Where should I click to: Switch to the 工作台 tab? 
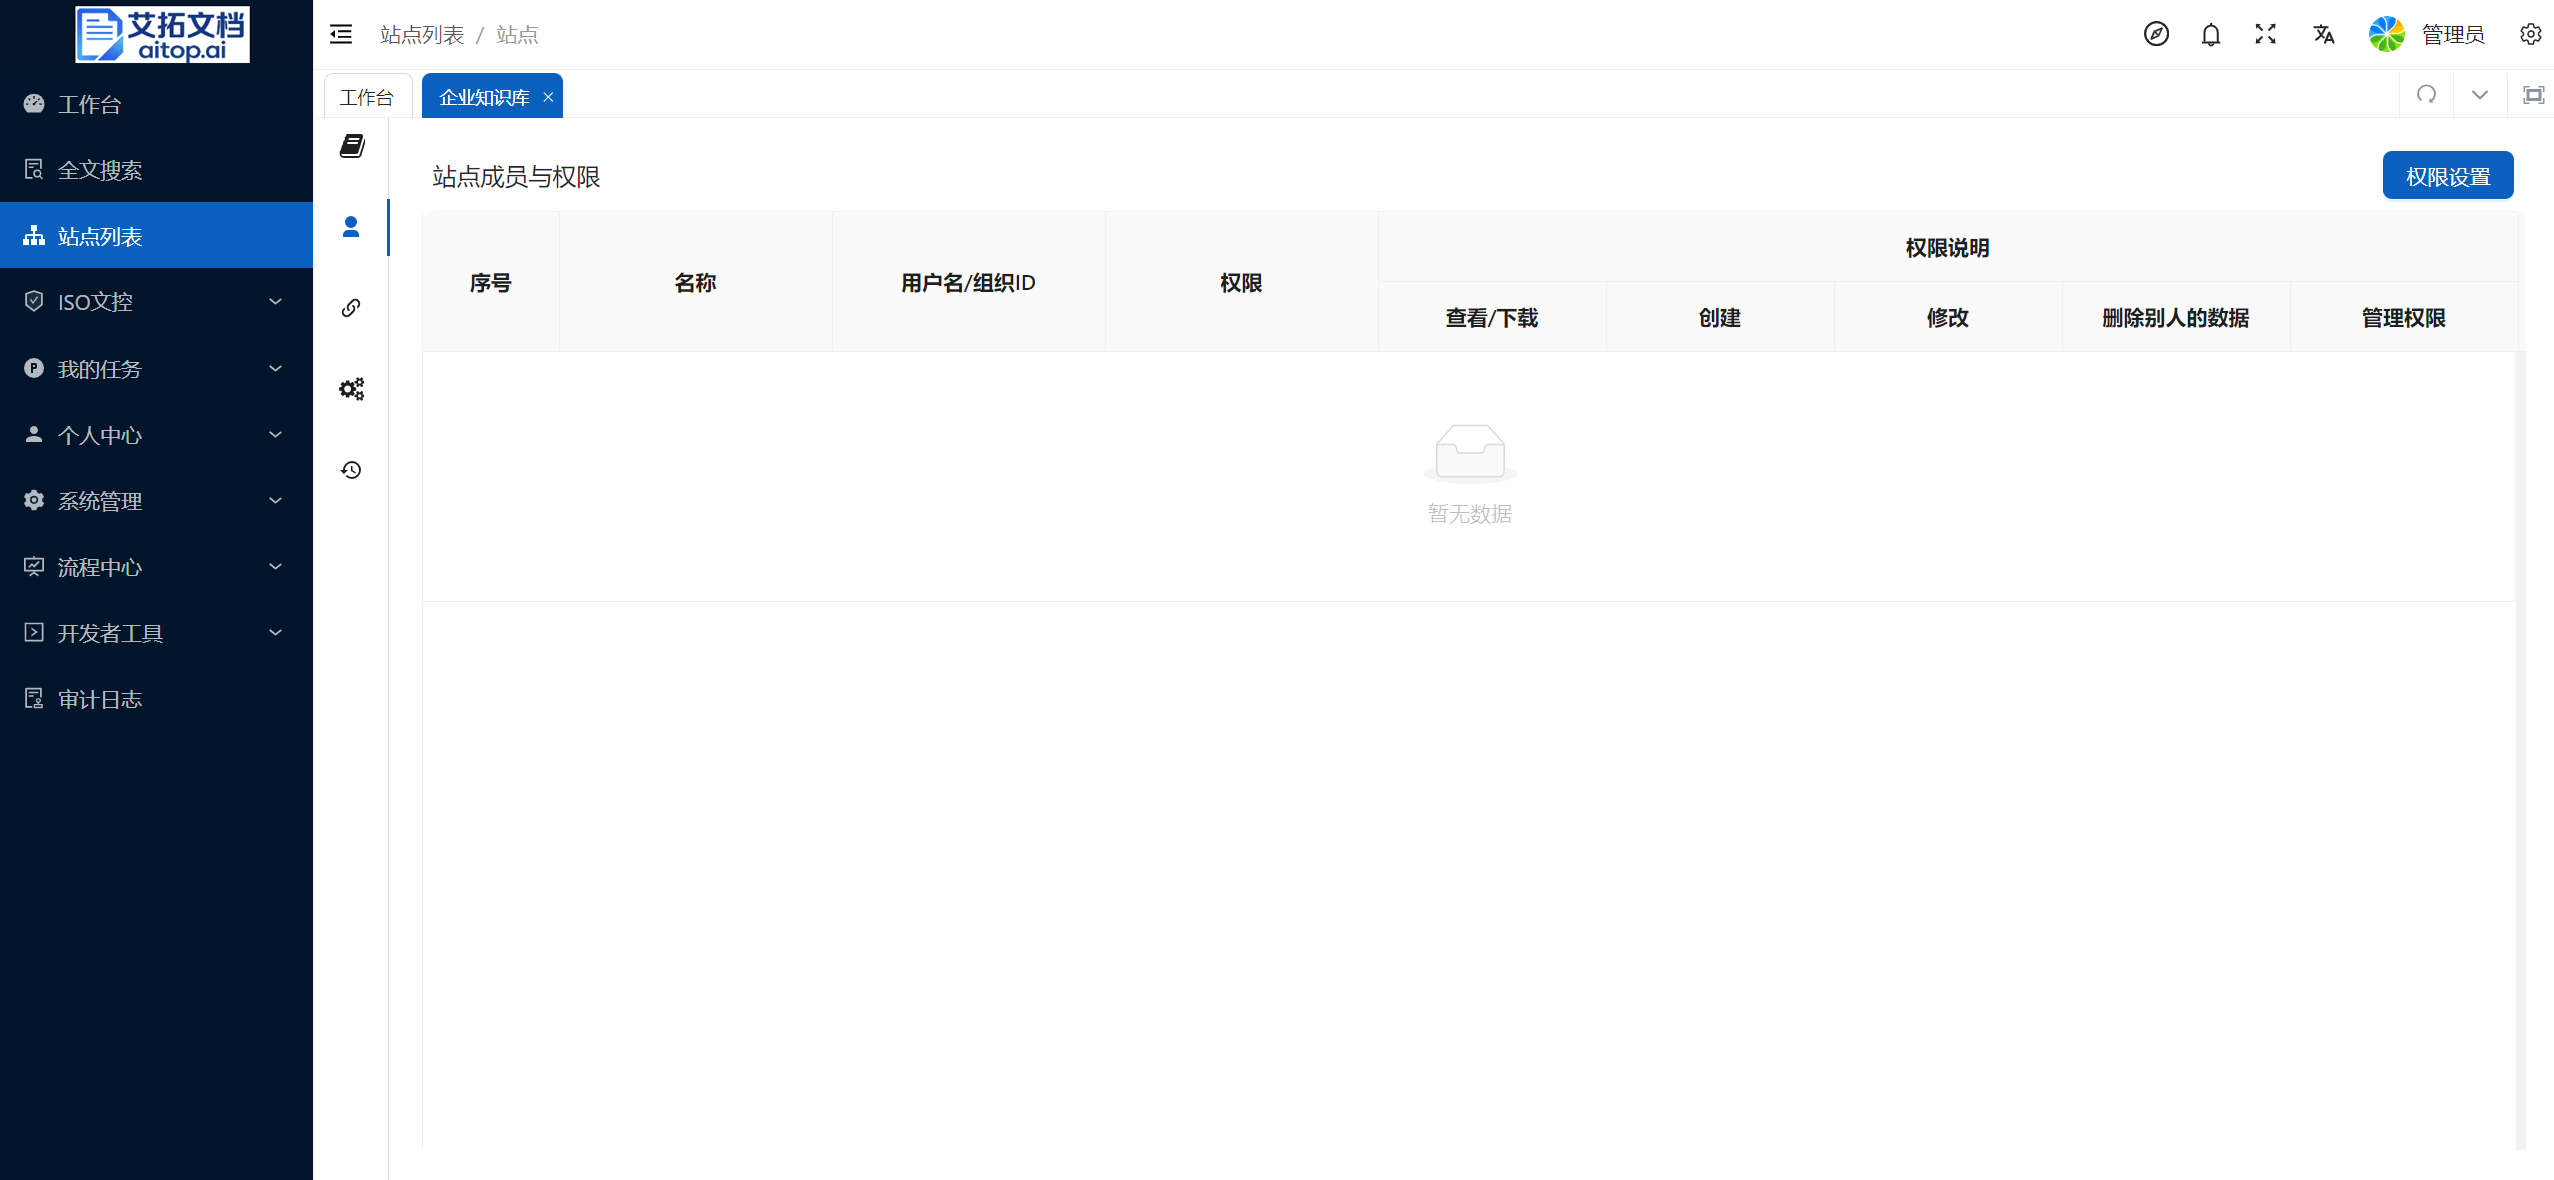click(367, 97)
